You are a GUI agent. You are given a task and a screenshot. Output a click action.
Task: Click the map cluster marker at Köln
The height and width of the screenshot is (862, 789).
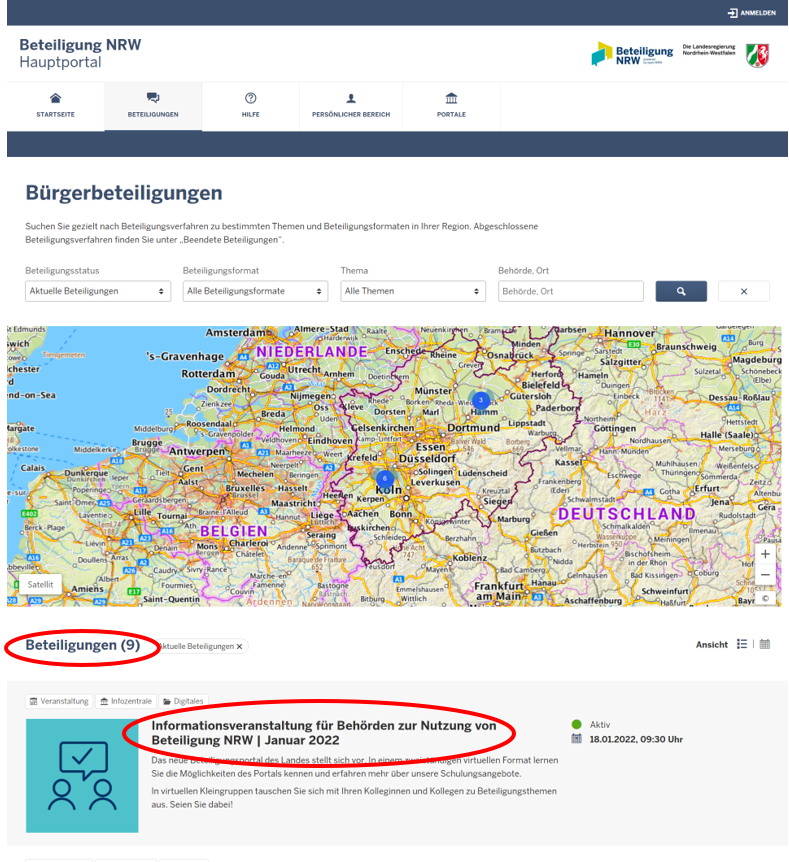point(385,479)
